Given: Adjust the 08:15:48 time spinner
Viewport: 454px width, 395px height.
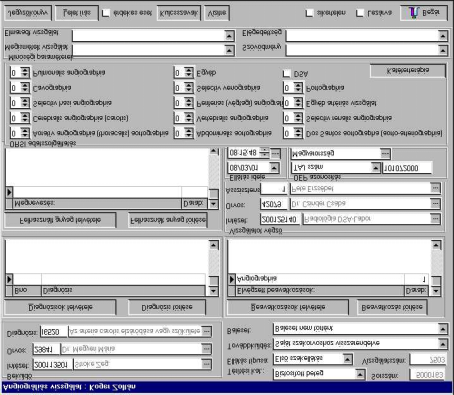Looking at the screenshot, I should [264, 153].
